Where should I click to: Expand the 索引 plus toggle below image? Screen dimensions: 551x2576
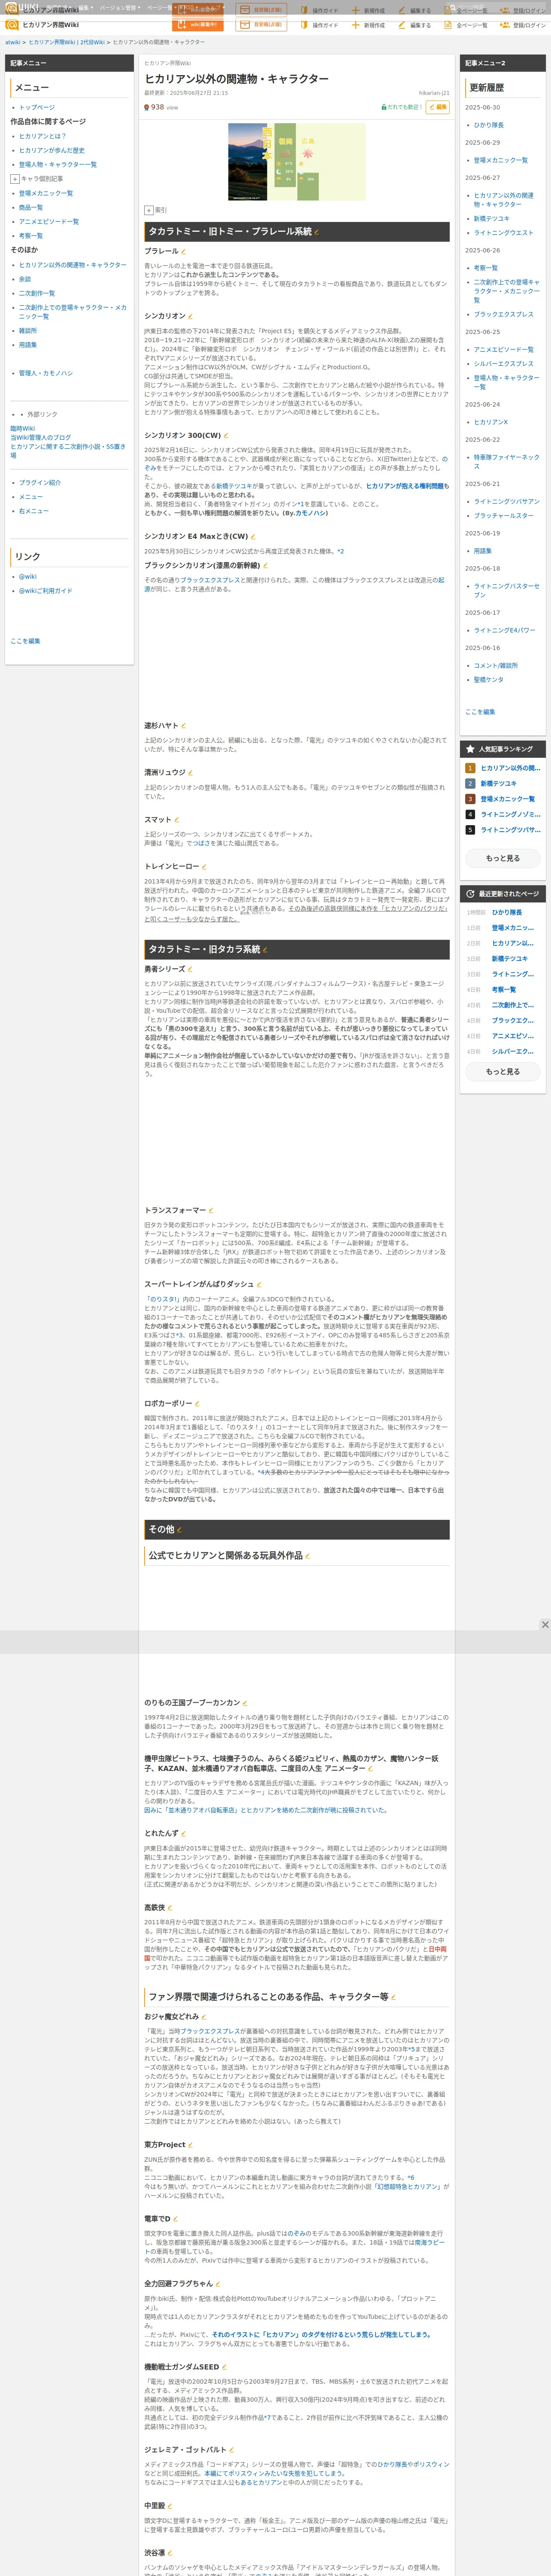tap(149, 210)
